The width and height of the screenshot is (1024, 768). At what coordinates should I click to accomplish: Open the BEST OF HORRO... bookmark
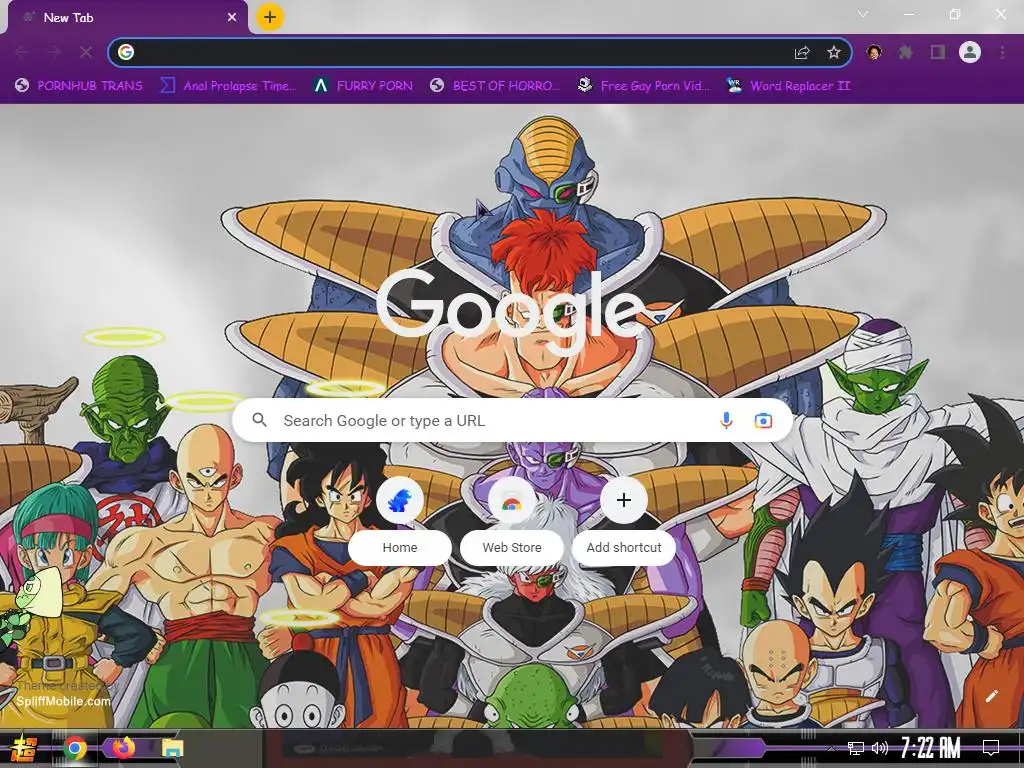495,86
